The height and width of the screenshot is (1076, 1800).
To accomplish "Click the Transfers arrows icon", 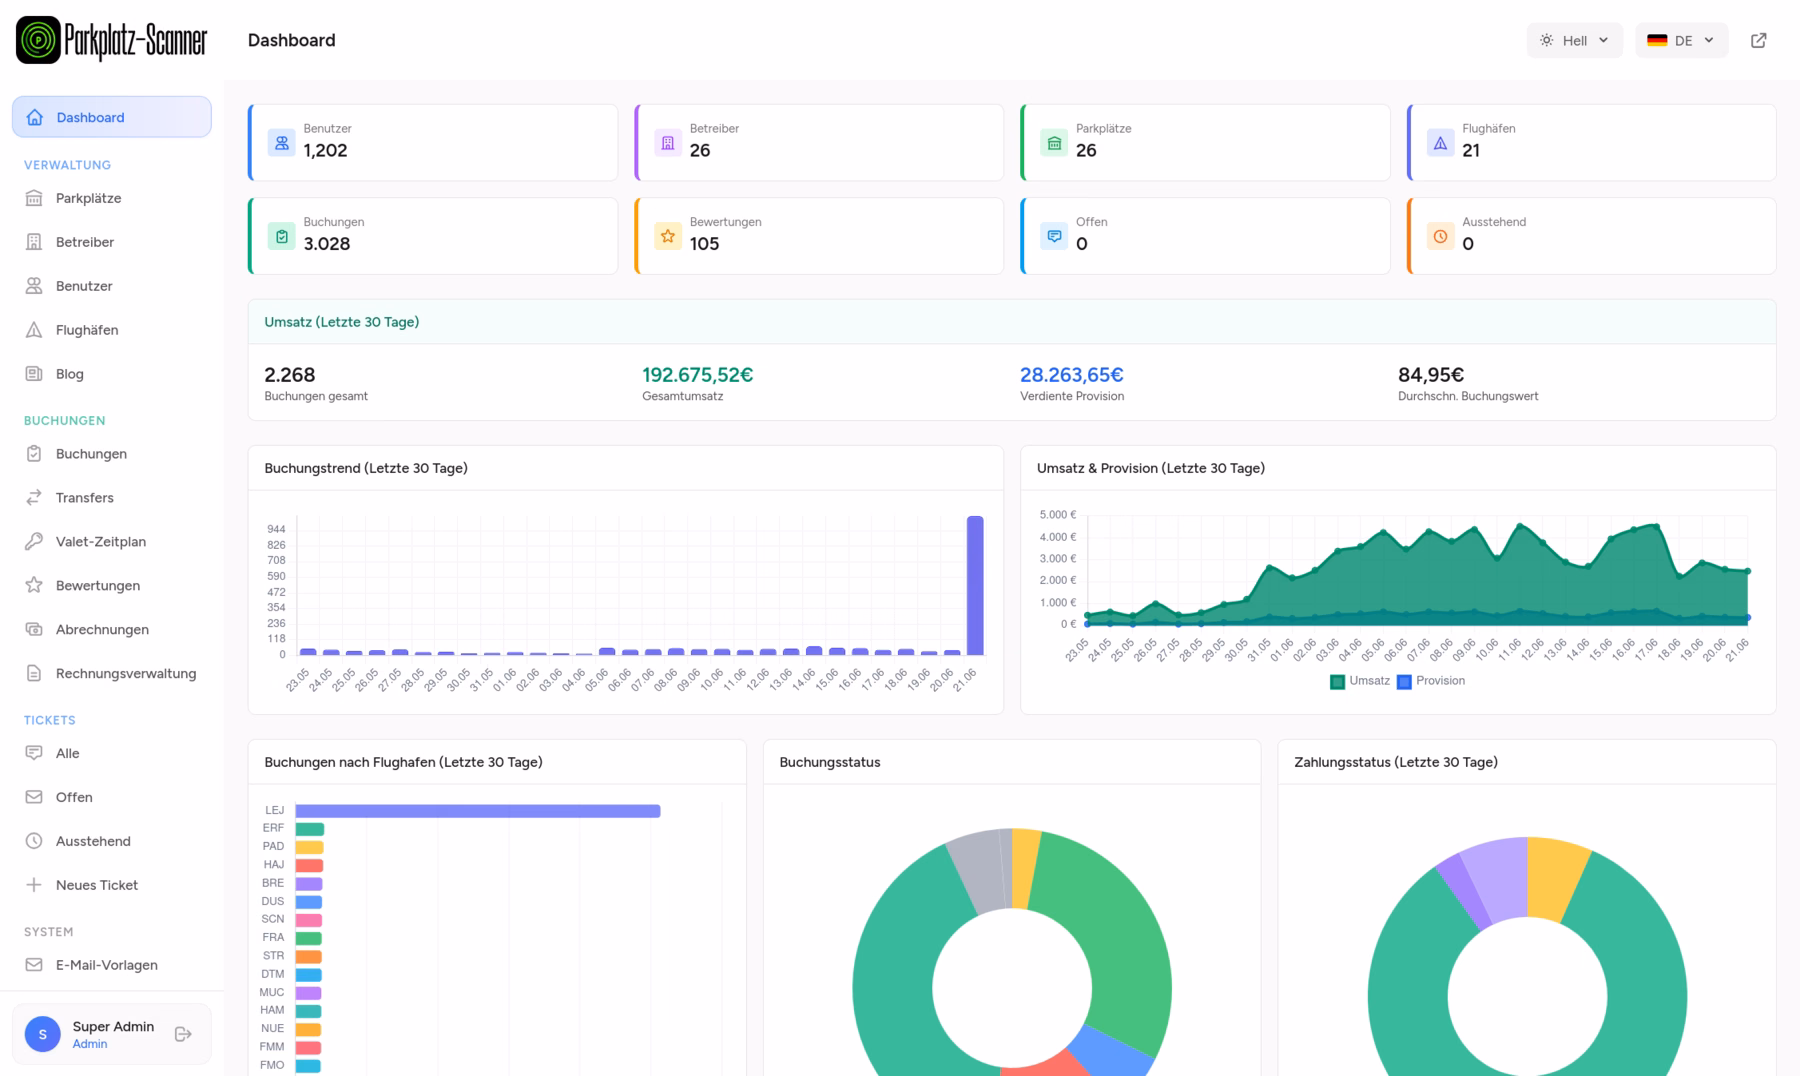I will (34, 498).
